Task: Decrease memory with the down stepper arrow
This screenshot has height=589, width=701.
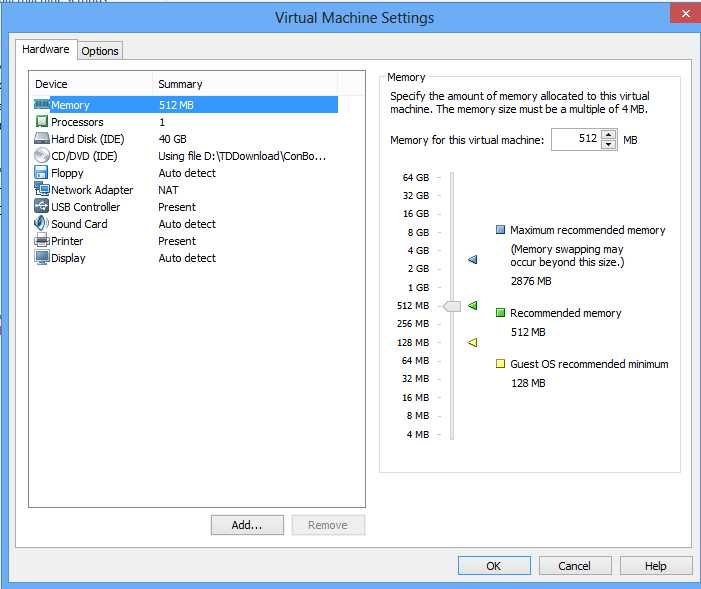Action: [609, 145]
